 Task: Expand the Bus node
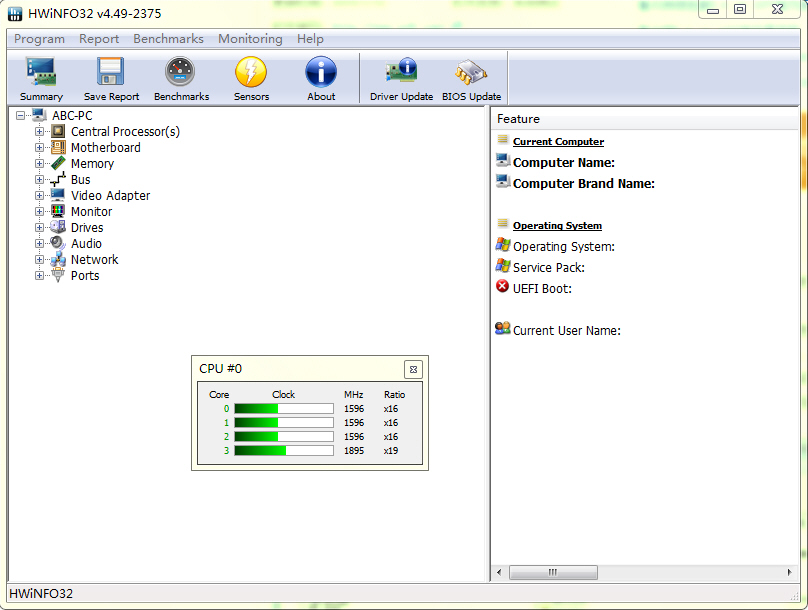pos(39,180)
